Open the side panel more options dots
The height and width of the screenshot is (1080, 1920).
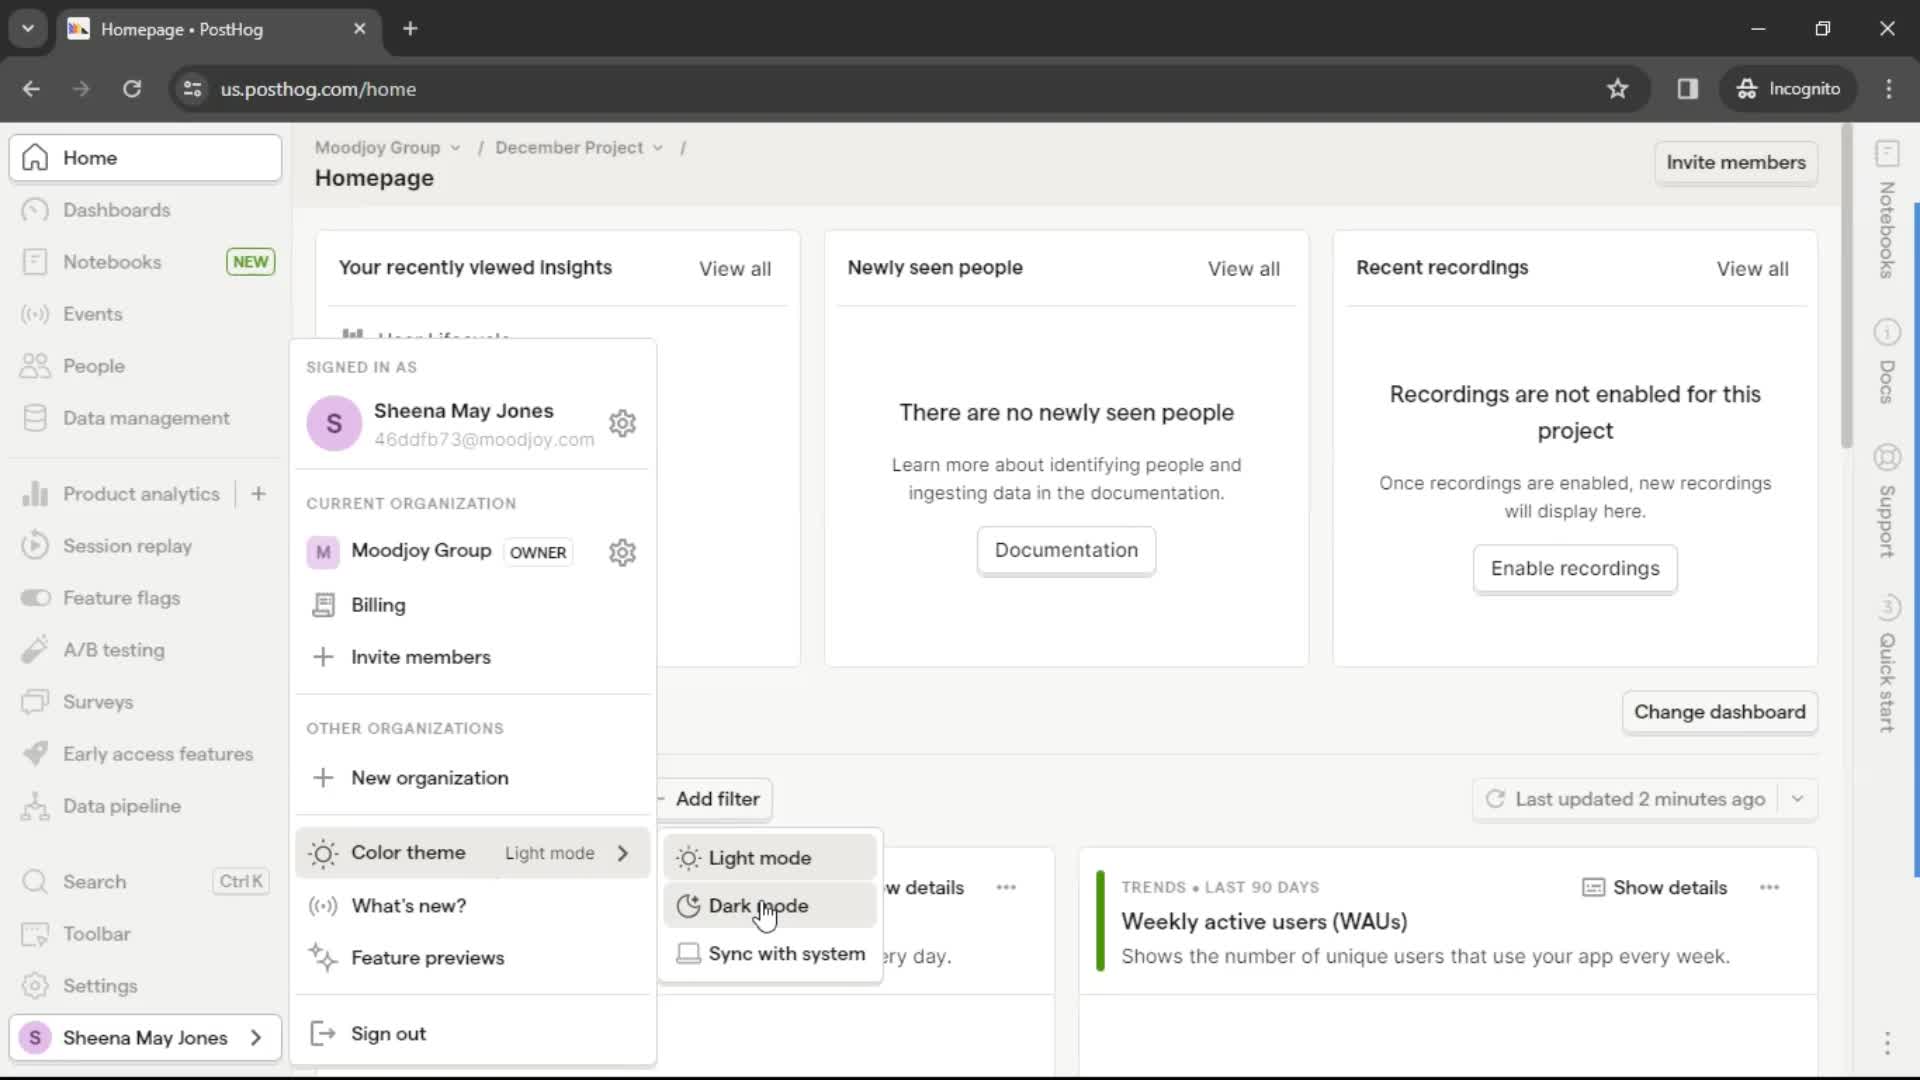[1887, 1043]
